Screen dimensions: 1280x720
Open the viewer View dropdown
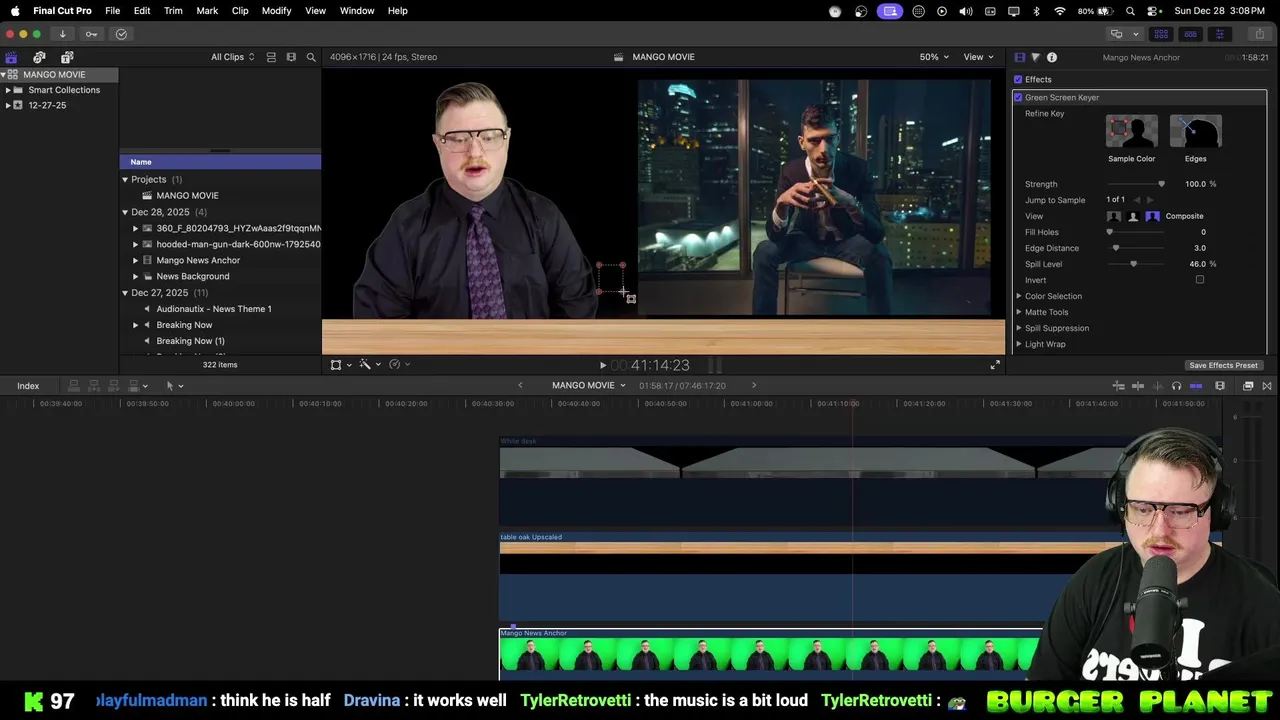(x=977, y=57)
